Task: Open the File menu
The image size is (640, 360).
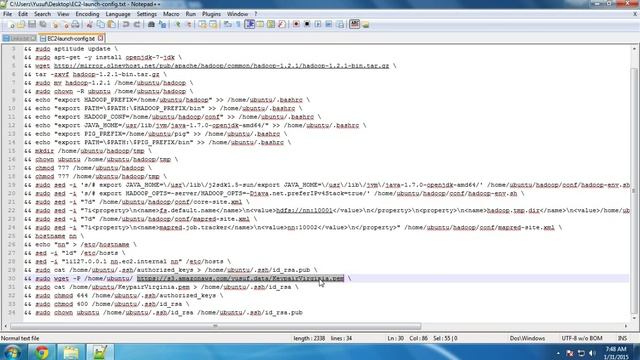Action: click(7, 14)
